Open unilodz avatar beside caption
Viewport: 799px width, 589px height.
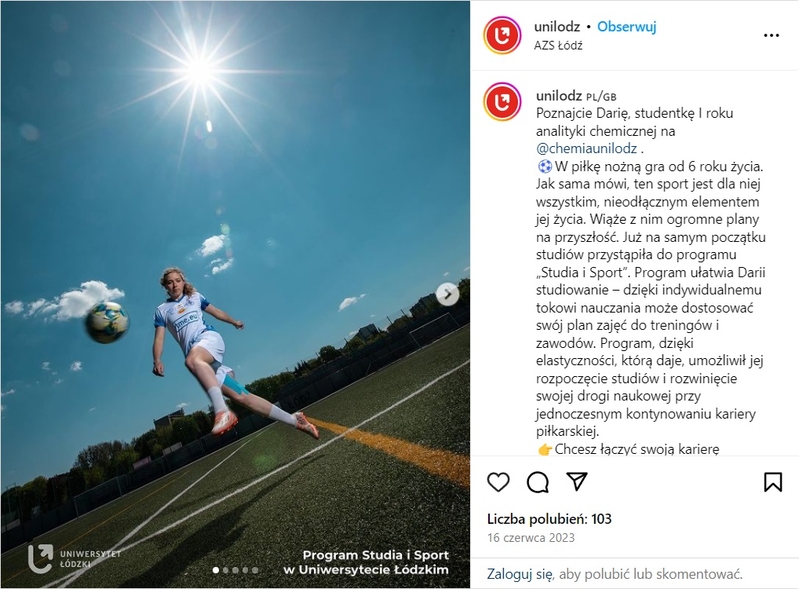coord(502,102)
